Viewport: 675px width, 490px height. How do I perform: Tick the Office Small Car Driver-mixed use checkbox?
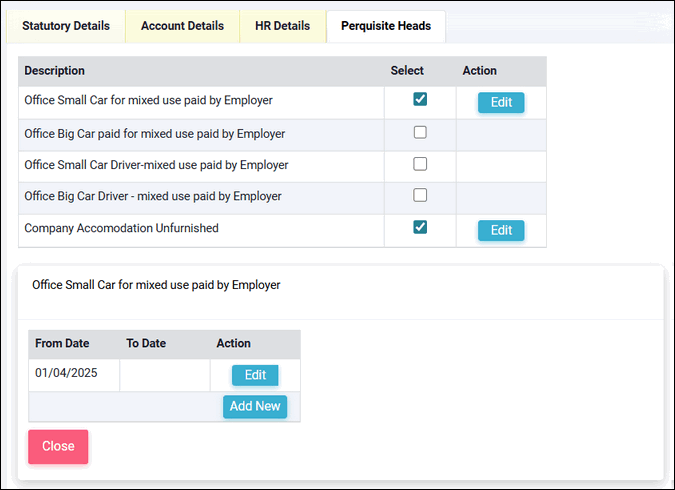tap(420, 164)
